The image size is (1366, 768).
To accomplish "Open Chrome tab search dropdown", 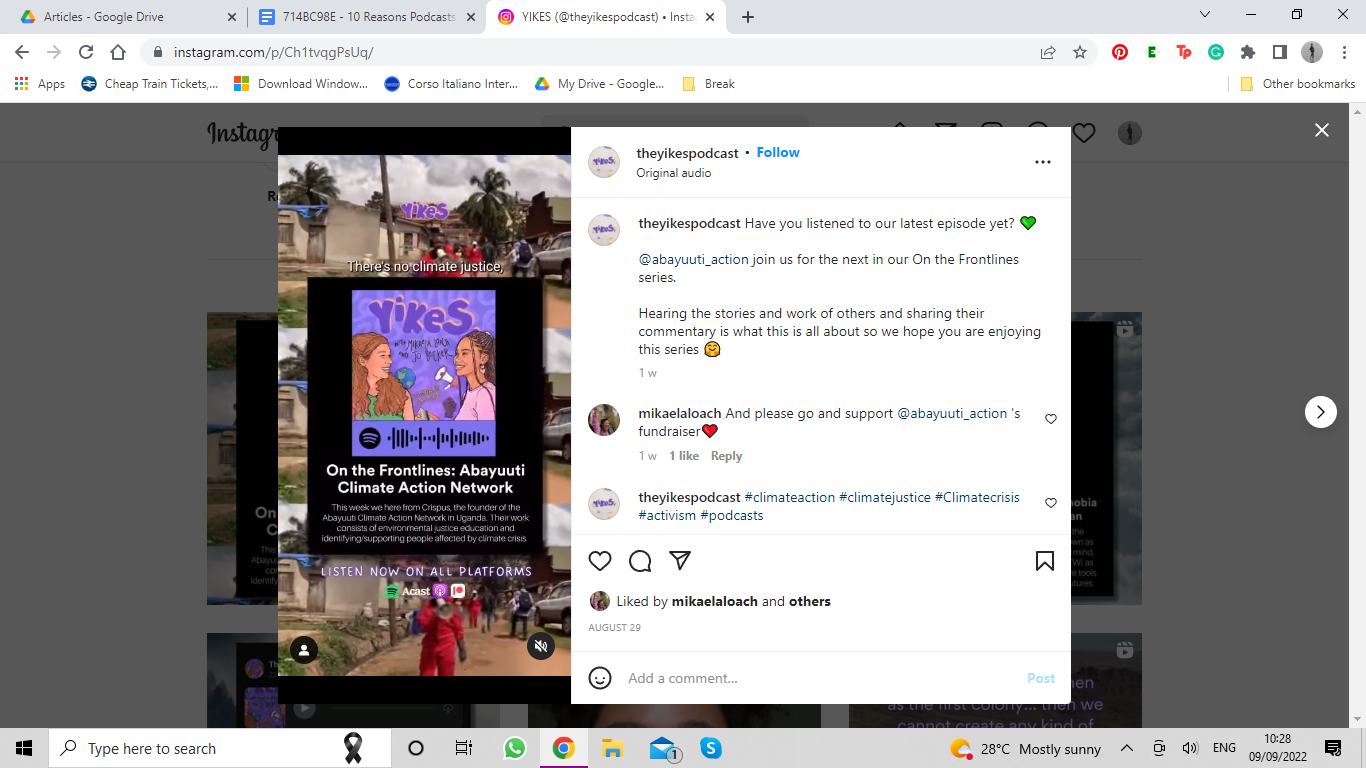I will click(1205, 15).
